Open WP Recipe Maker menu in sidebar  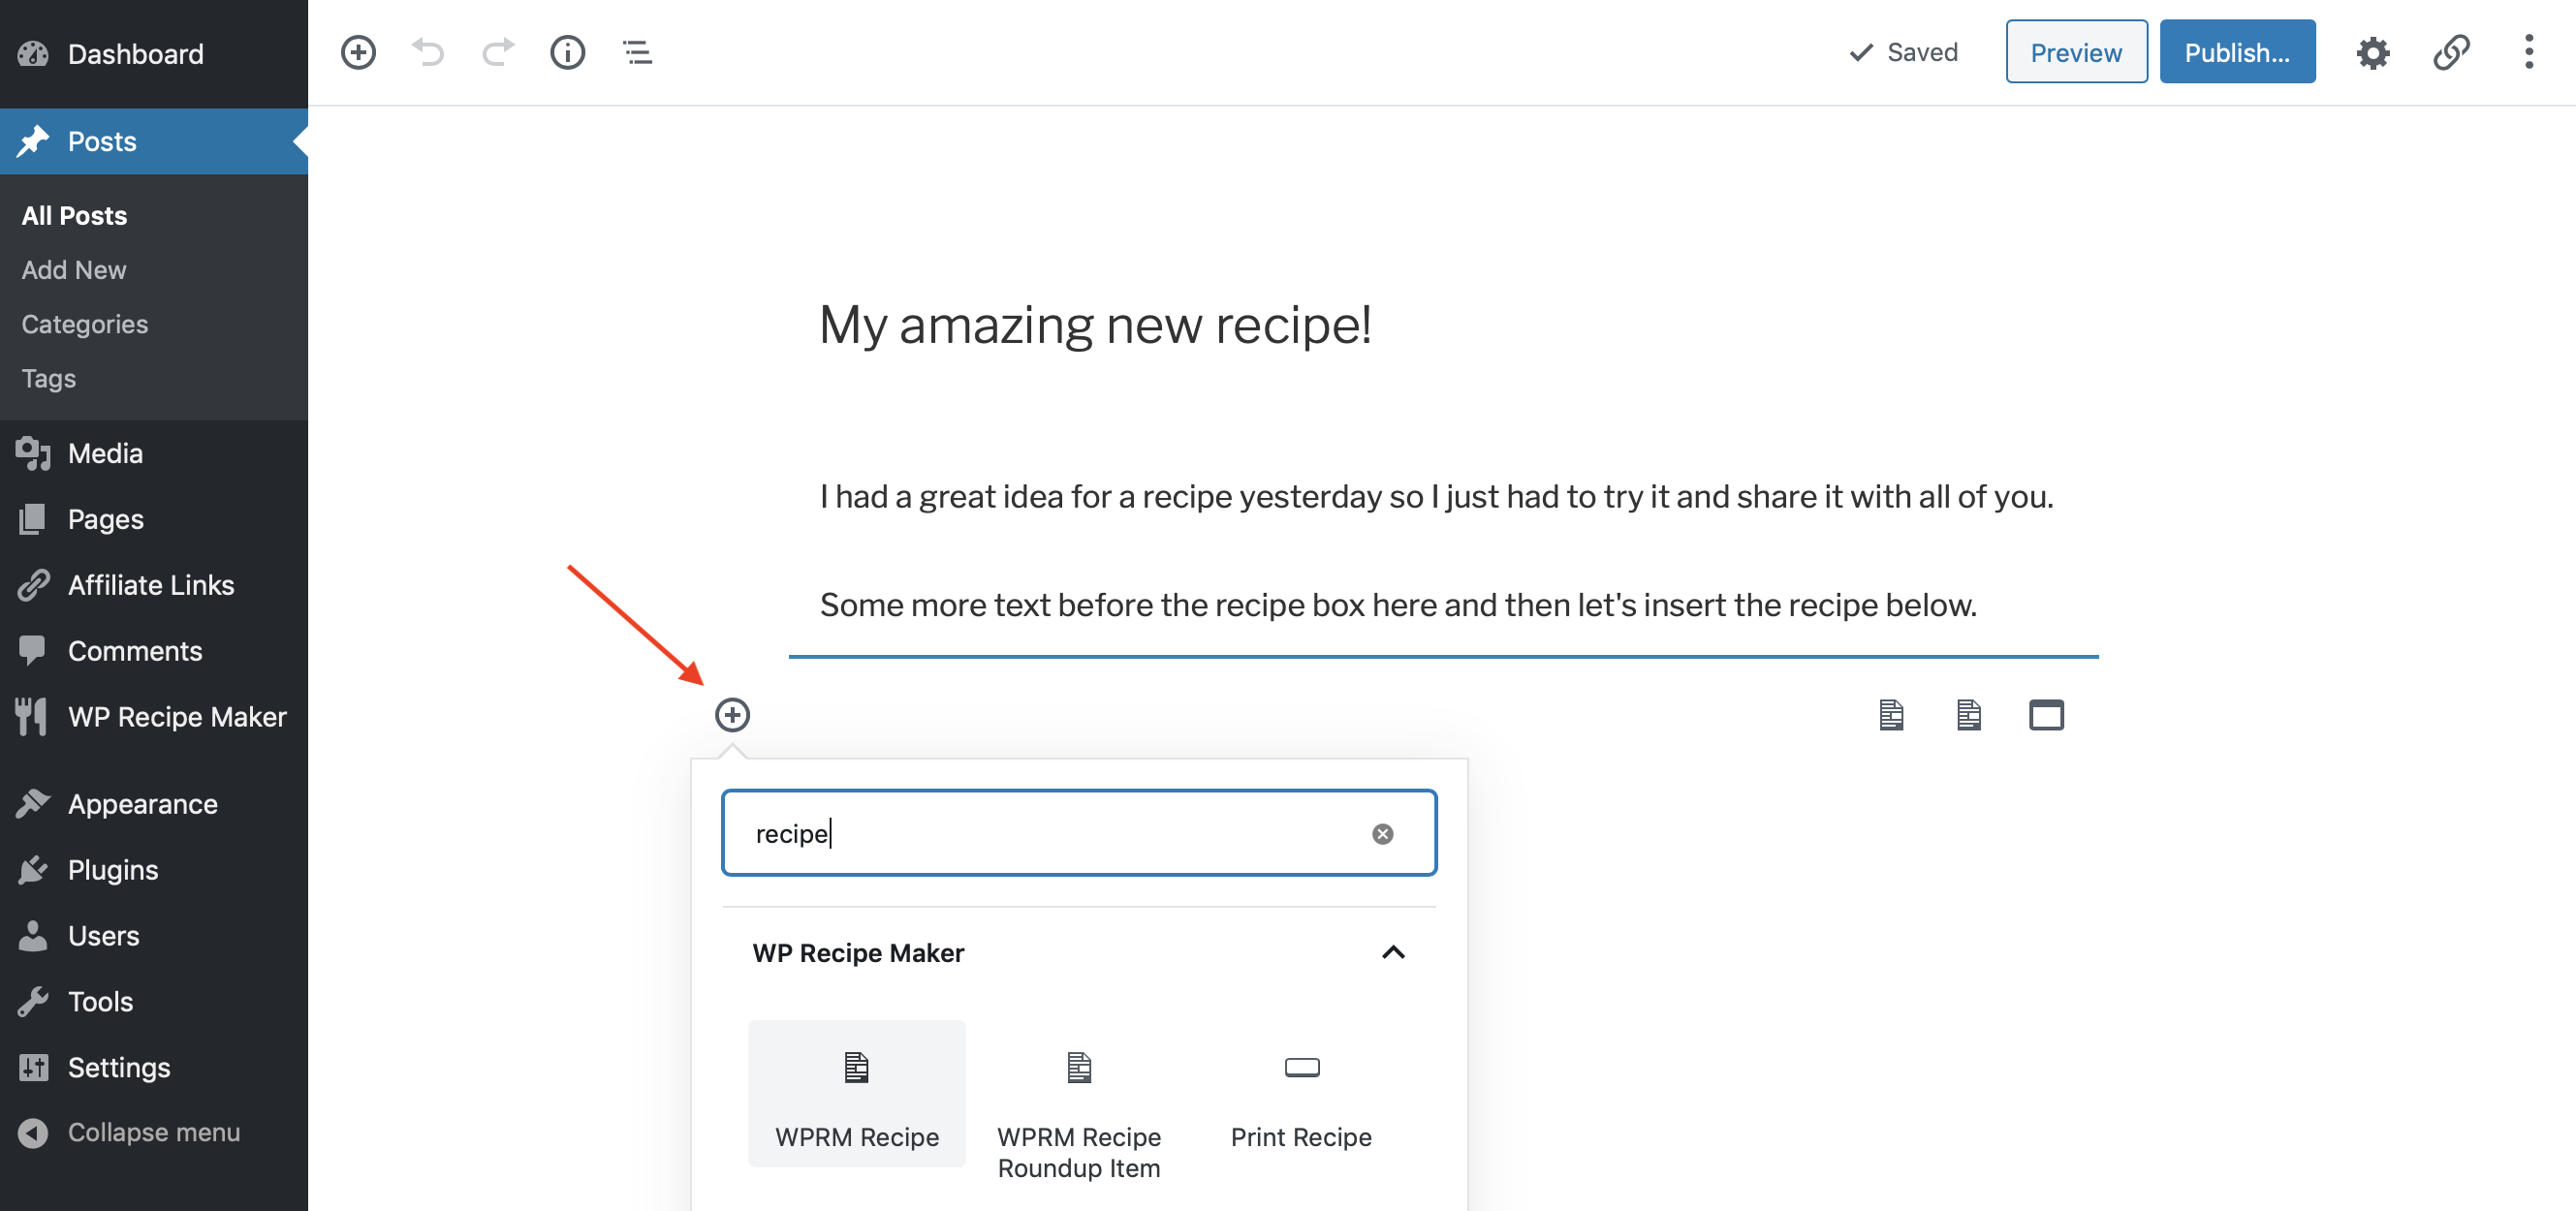point(177,717)
